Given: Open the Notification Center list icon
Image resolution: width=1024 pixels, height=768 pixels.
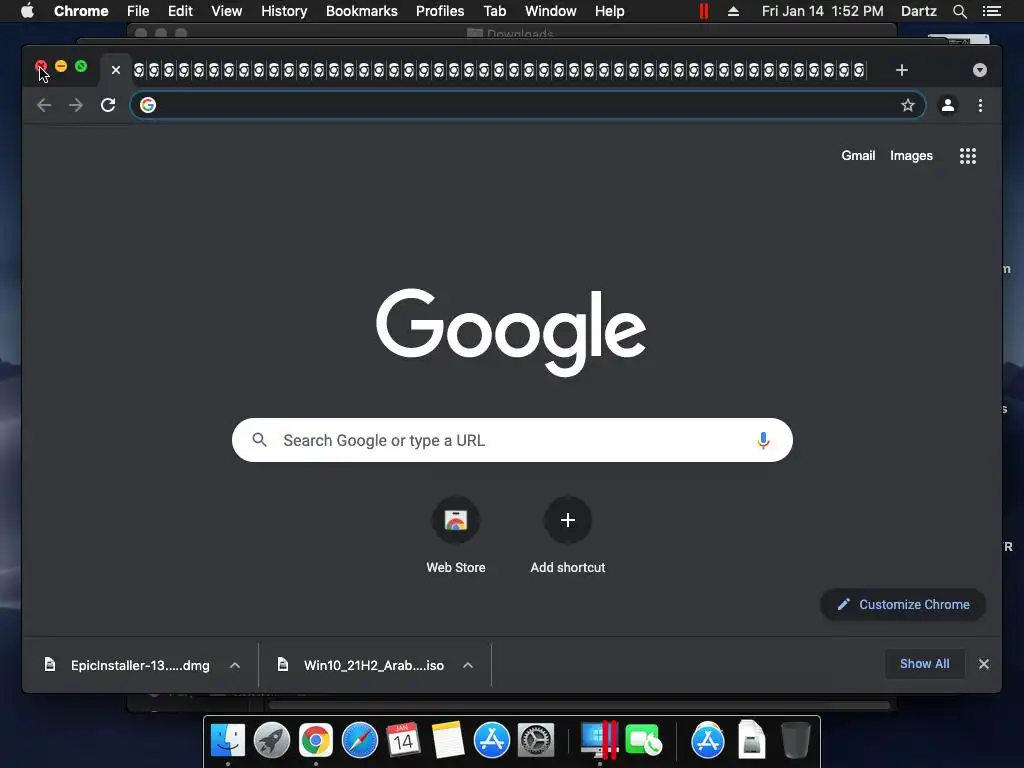Looking at the screenshot, I should pos(991,11).
